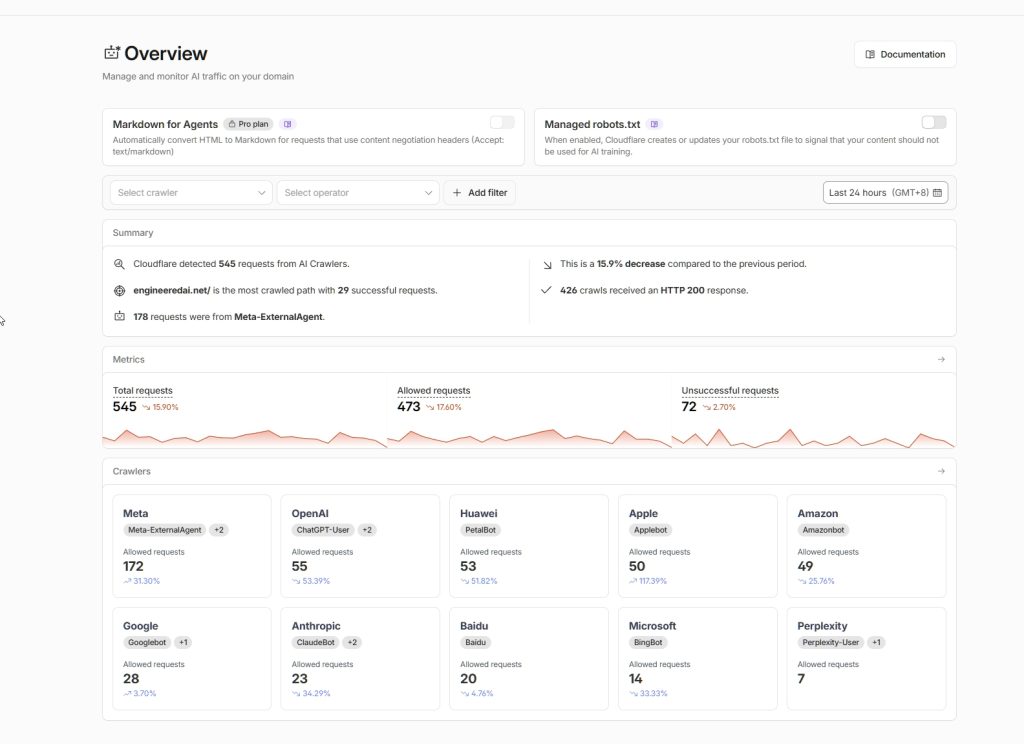The height and width of the screenshot is (744, 1024).
Task: Open the Last 24 hours date picker
Action: click(x=885, y=193)
